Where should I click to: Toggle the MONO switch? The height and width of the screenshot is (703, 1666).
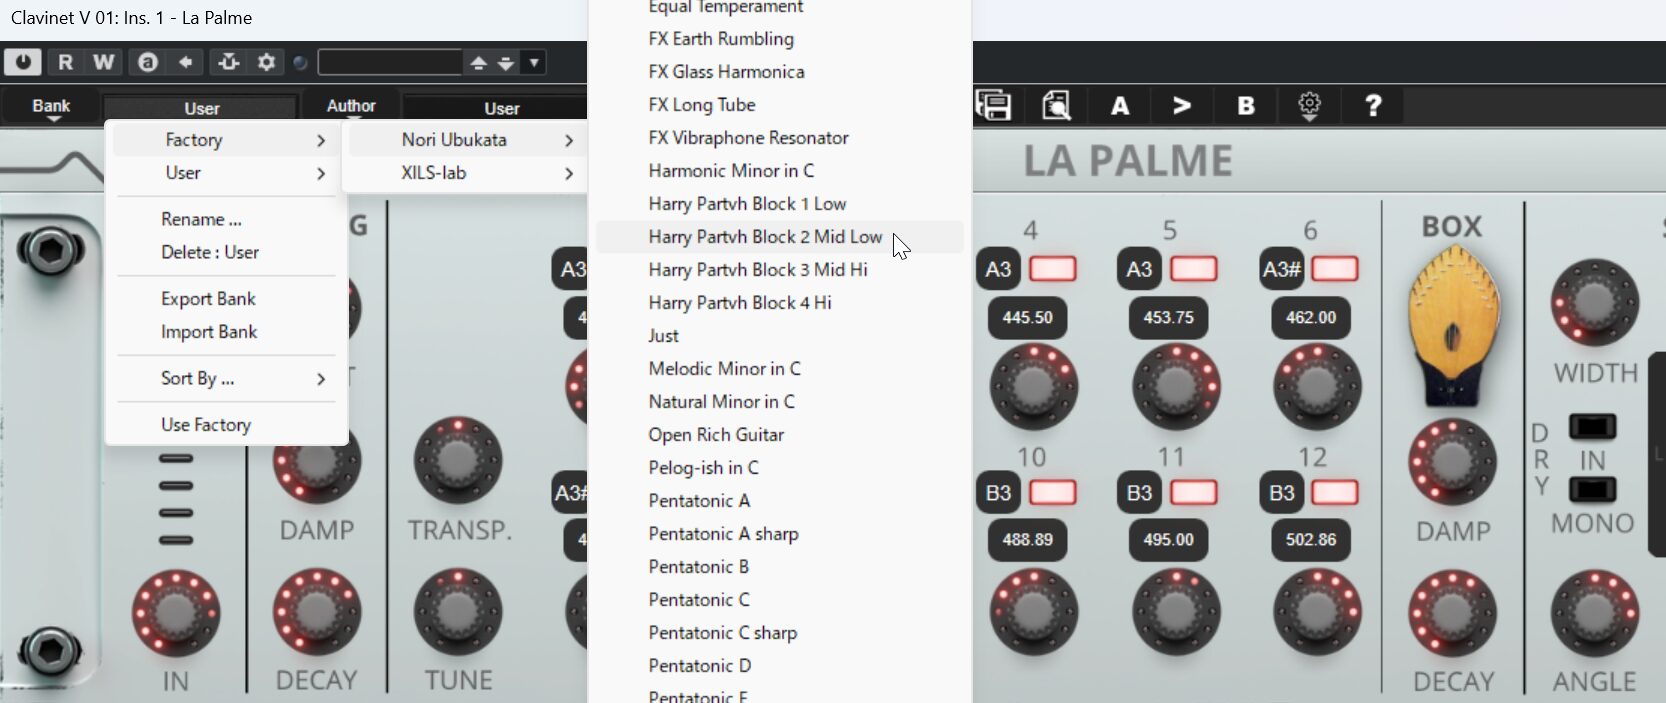1592,490
